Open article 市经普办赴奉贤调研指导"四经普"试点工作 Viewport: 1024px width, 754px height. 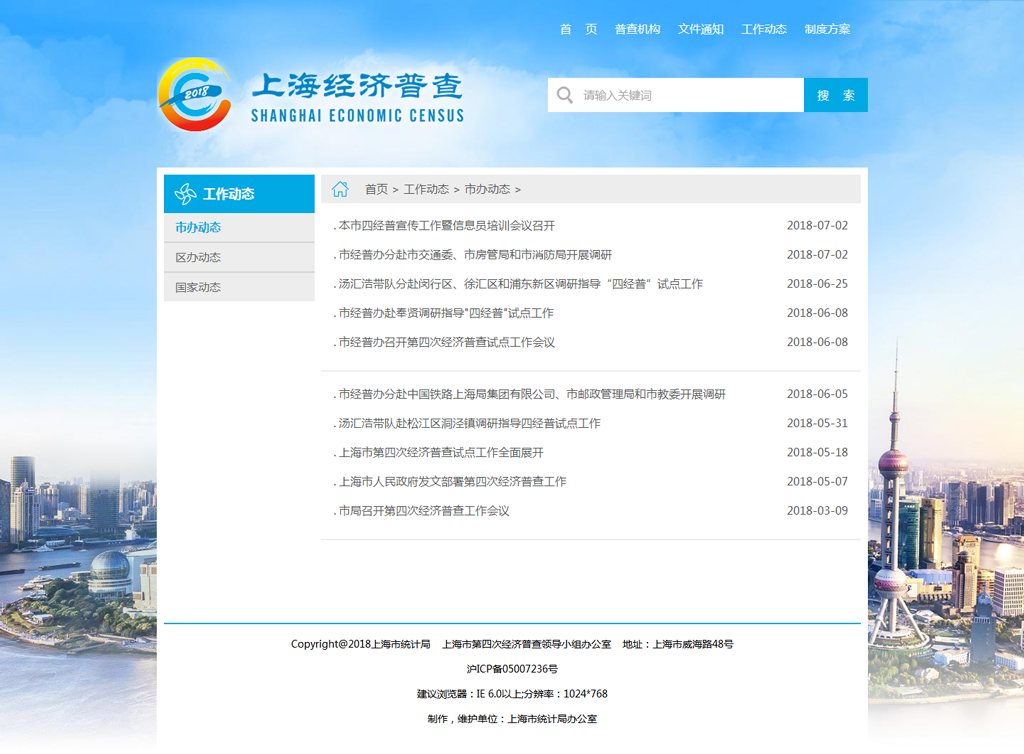[446, 313]
